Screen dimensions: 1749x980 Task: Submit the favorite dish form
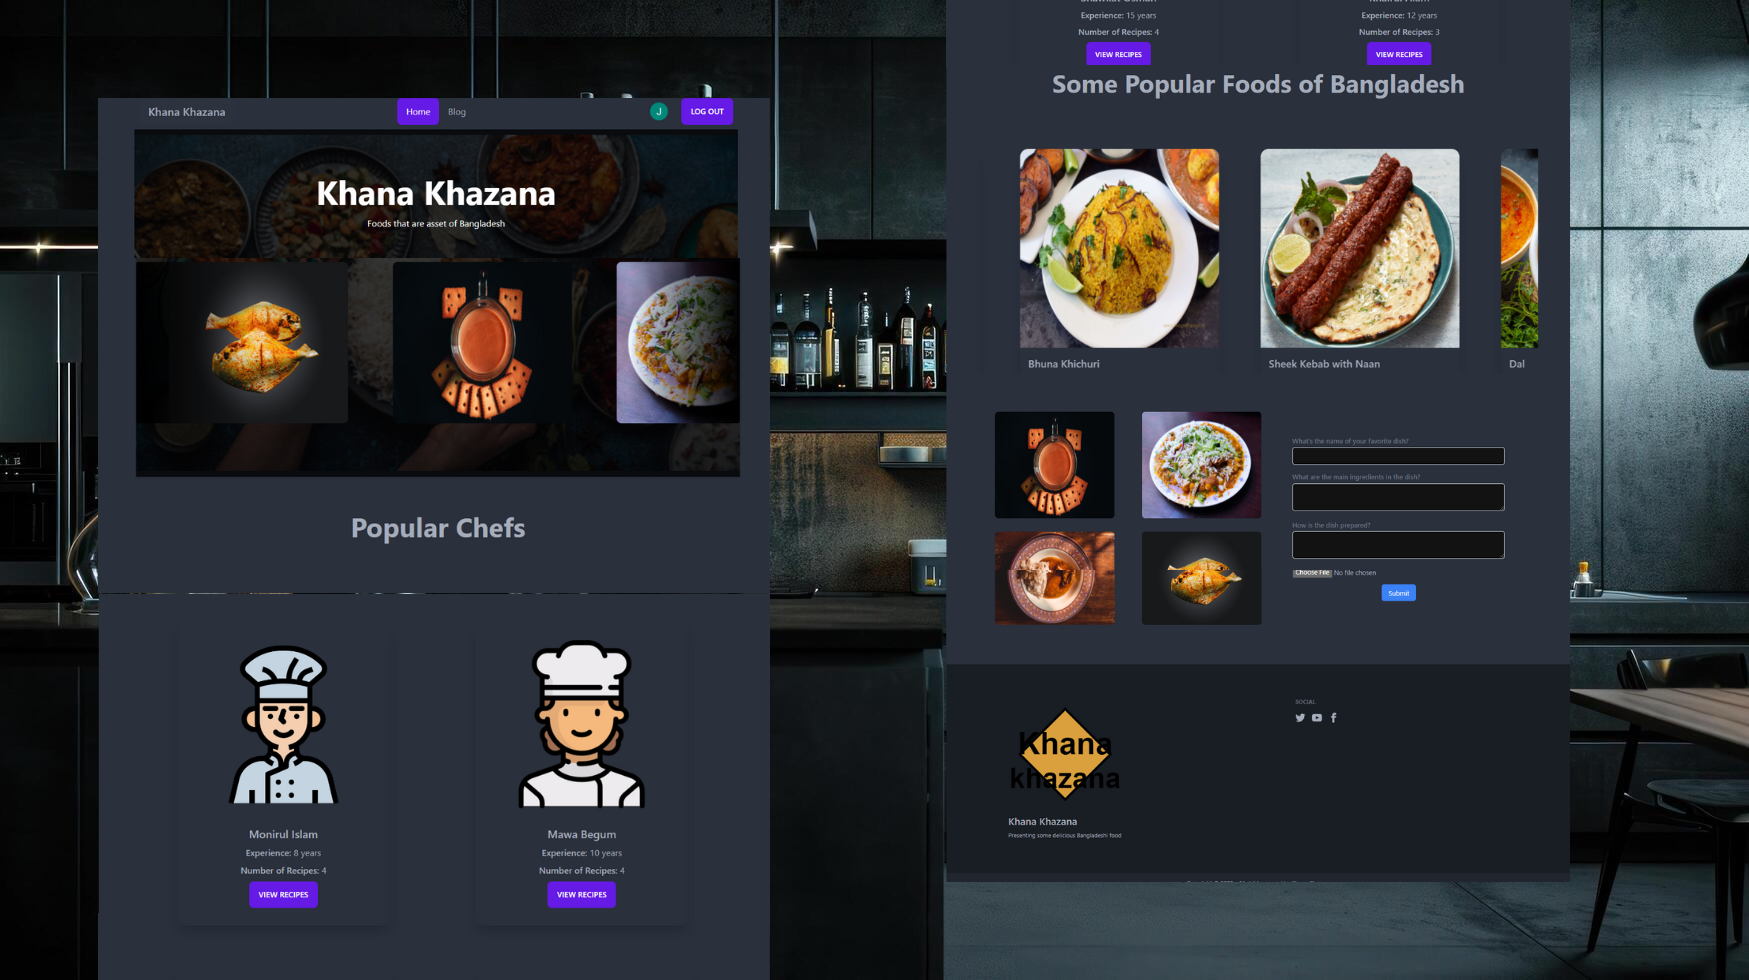[x=1398, y=593]
